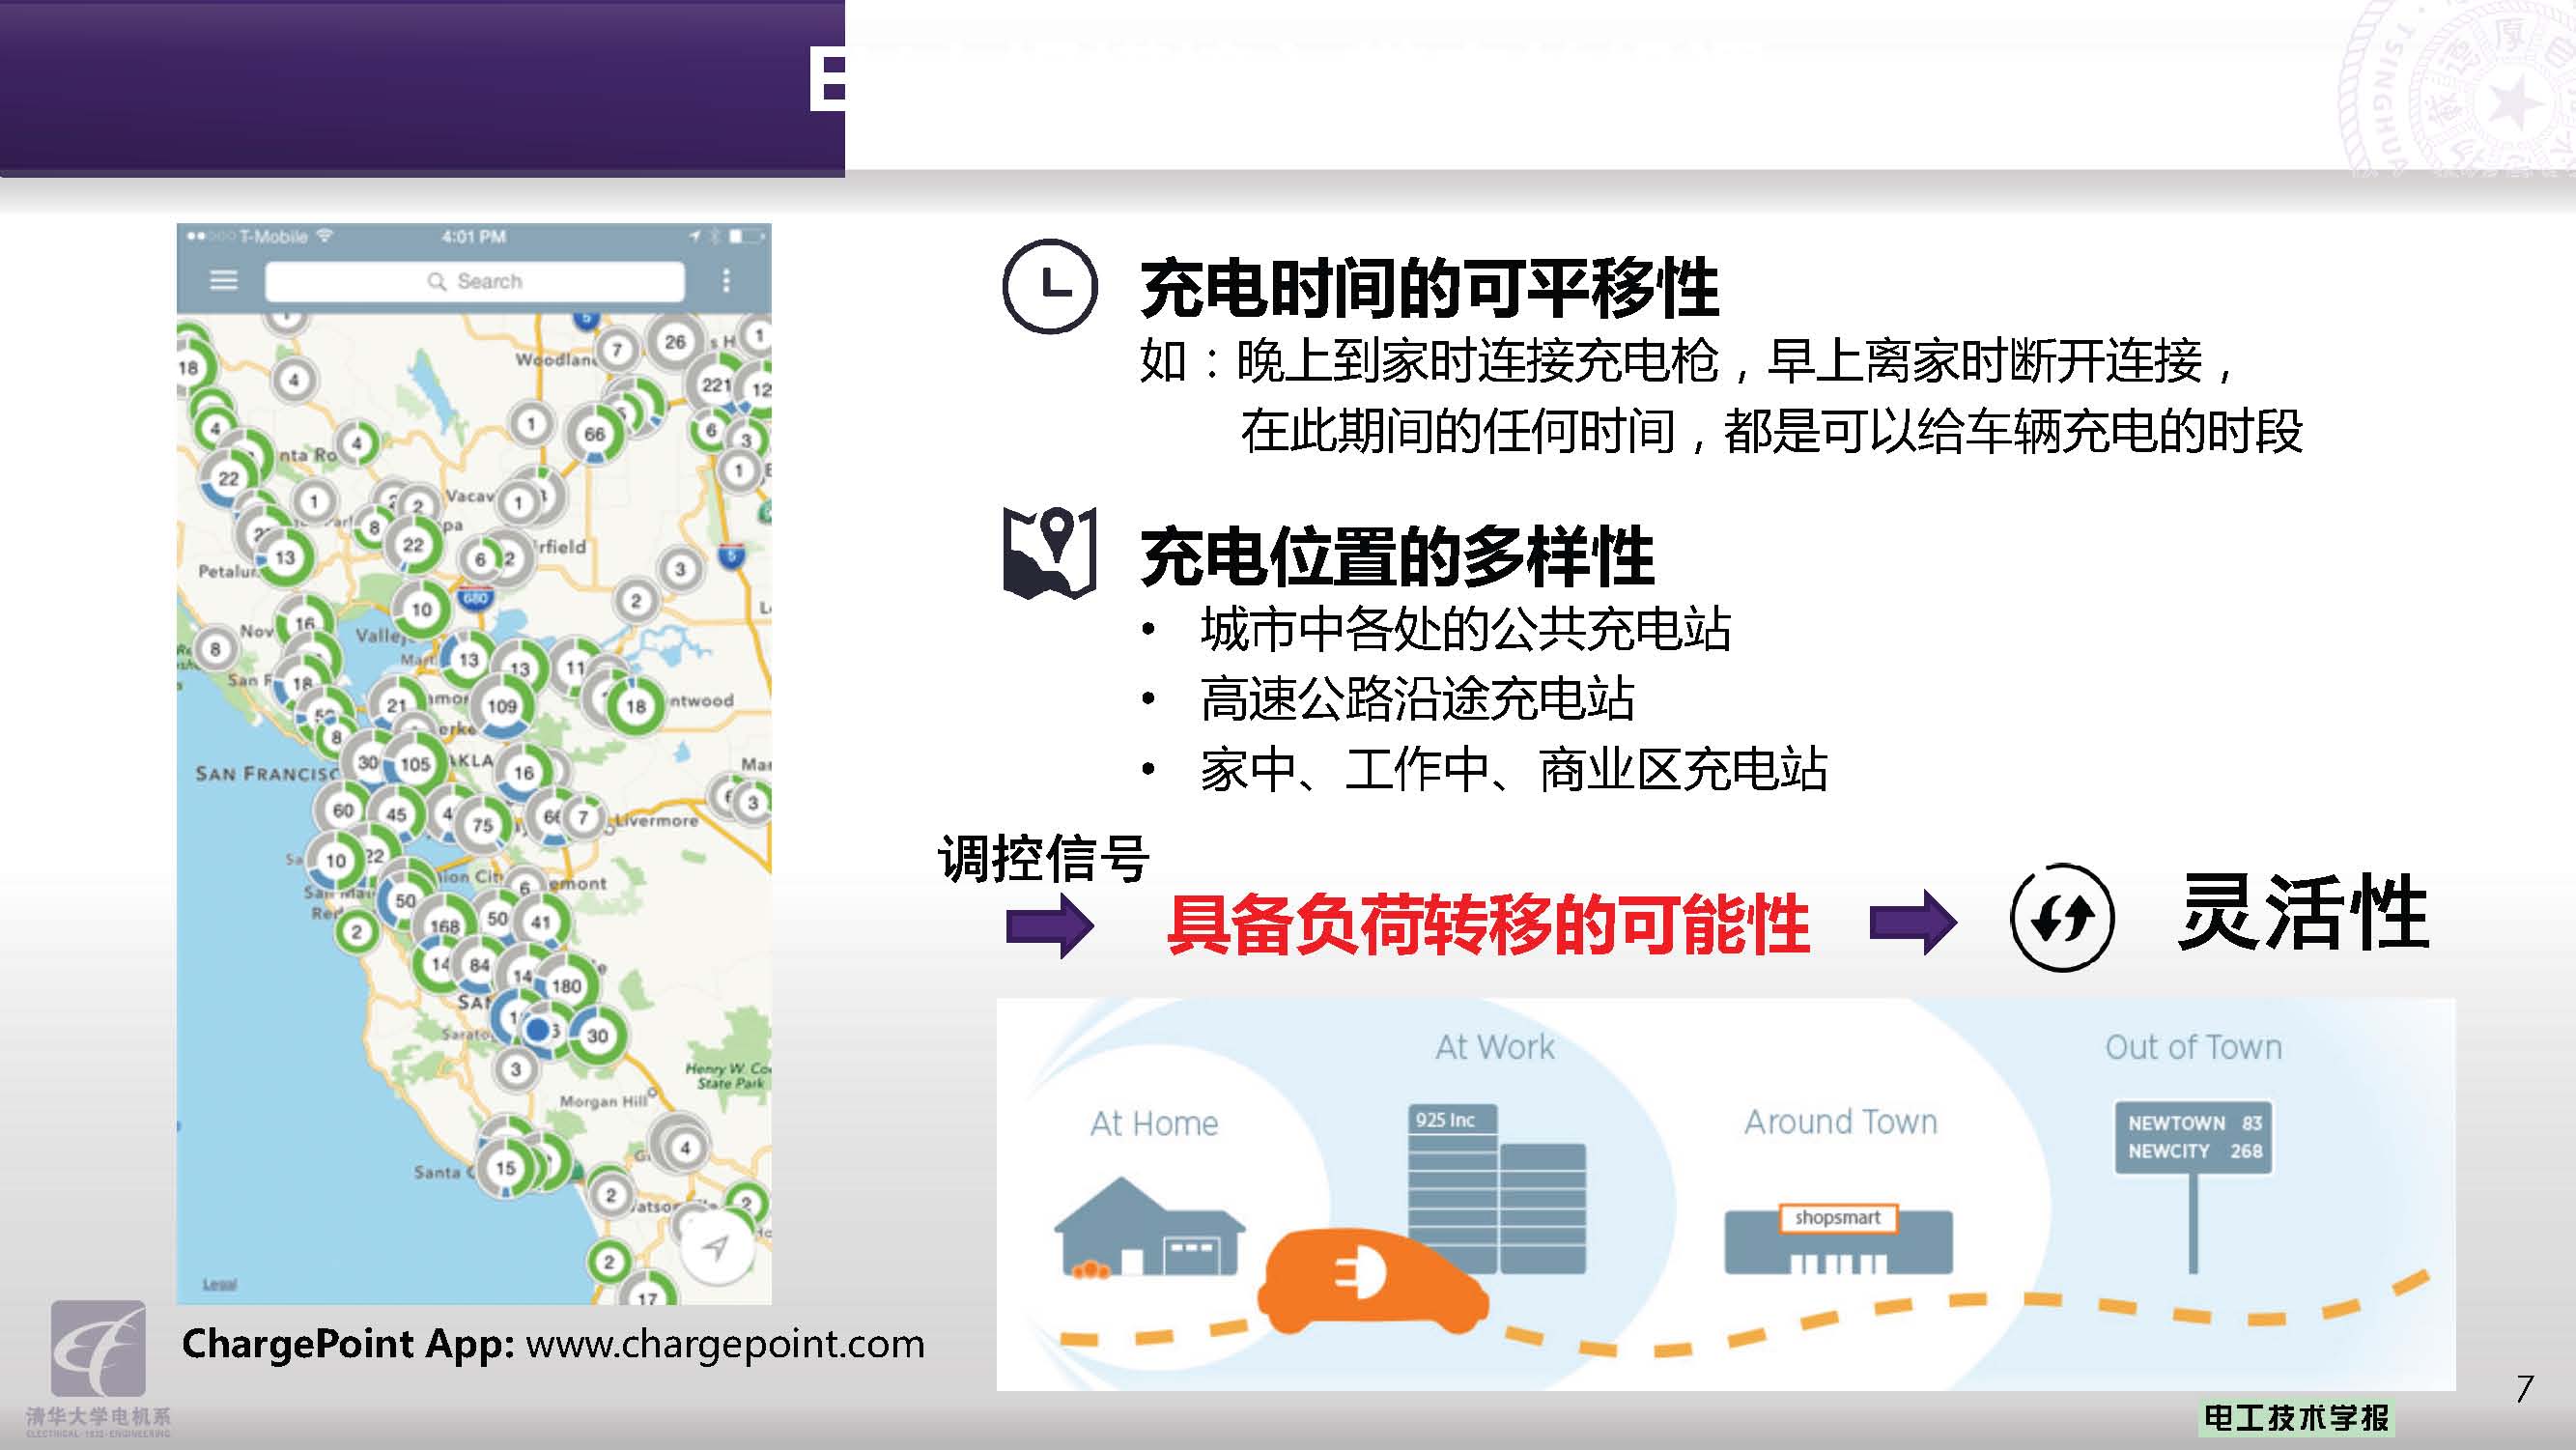The image size is (2576, 1450).
Task: Click the purple arrow under 调控信号
Action: pos(1049,926)
